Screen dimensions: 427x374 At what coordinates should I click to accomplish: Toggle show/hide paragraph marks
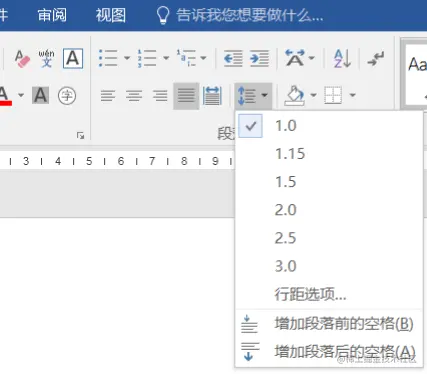pyautogui.click(x=376, y=59)
